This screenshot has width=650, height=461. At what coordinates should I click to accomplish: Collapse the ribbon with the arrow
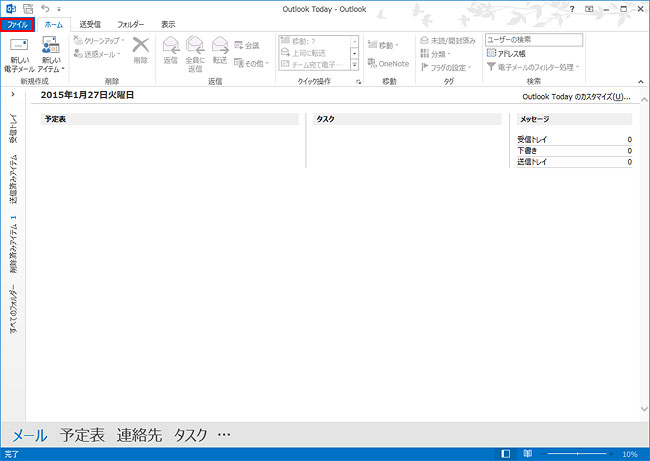click(x=640, y=82)
